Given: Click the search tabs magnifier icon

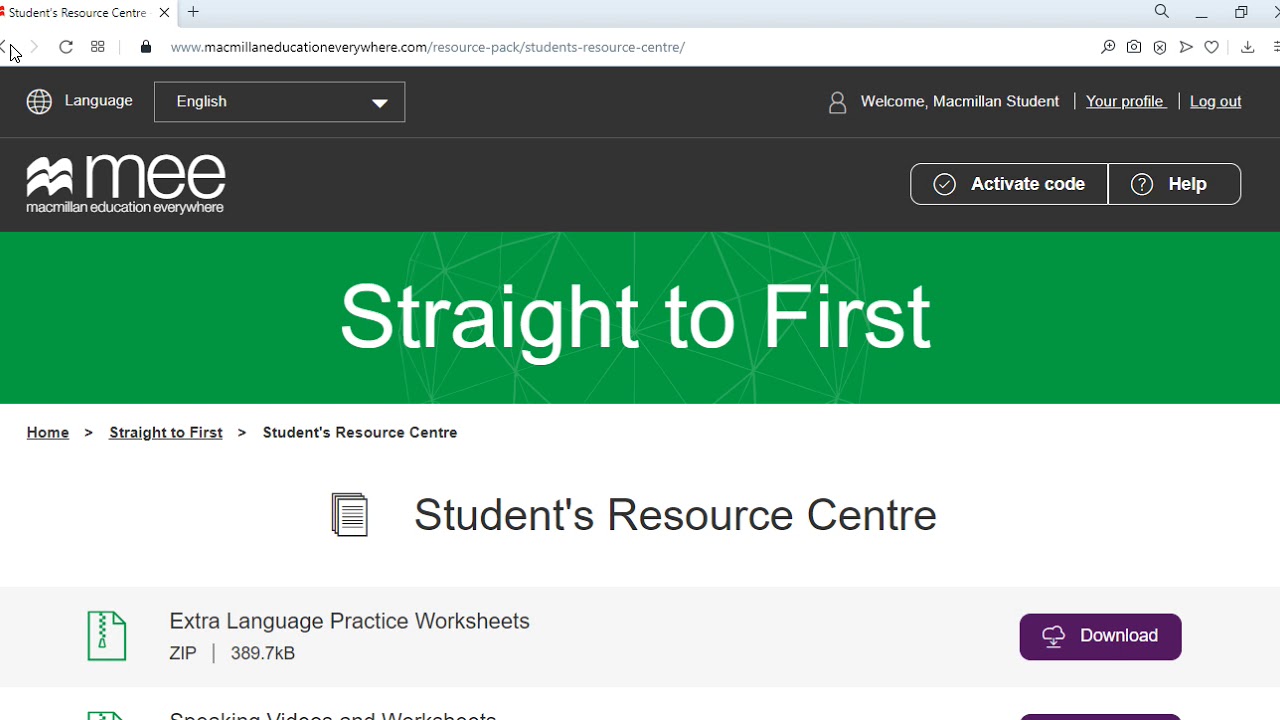Looking at the screenshot, I should (1161, 12).
